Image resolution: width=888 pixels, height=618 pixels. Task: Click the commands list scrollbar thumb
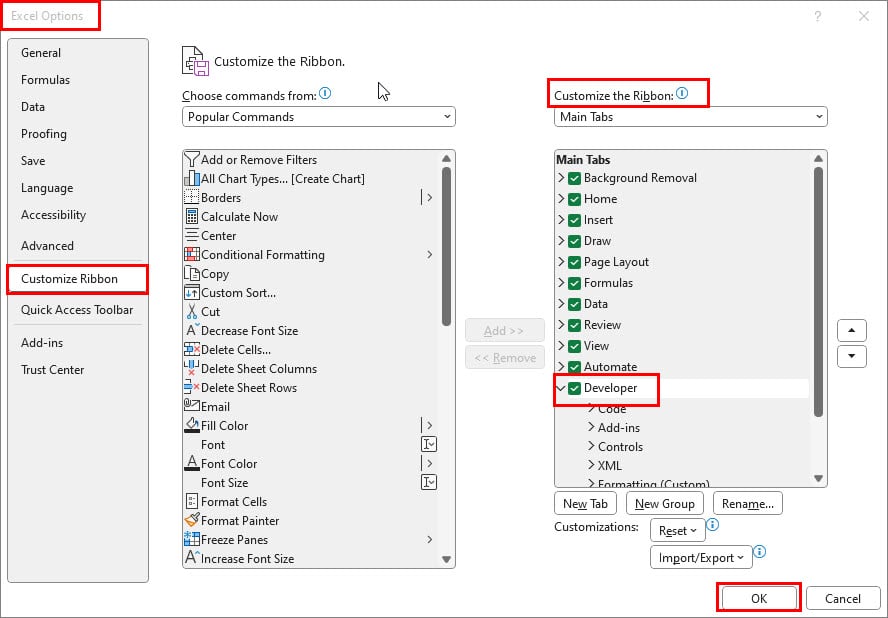pyautogui.click(x=446, y=246)
